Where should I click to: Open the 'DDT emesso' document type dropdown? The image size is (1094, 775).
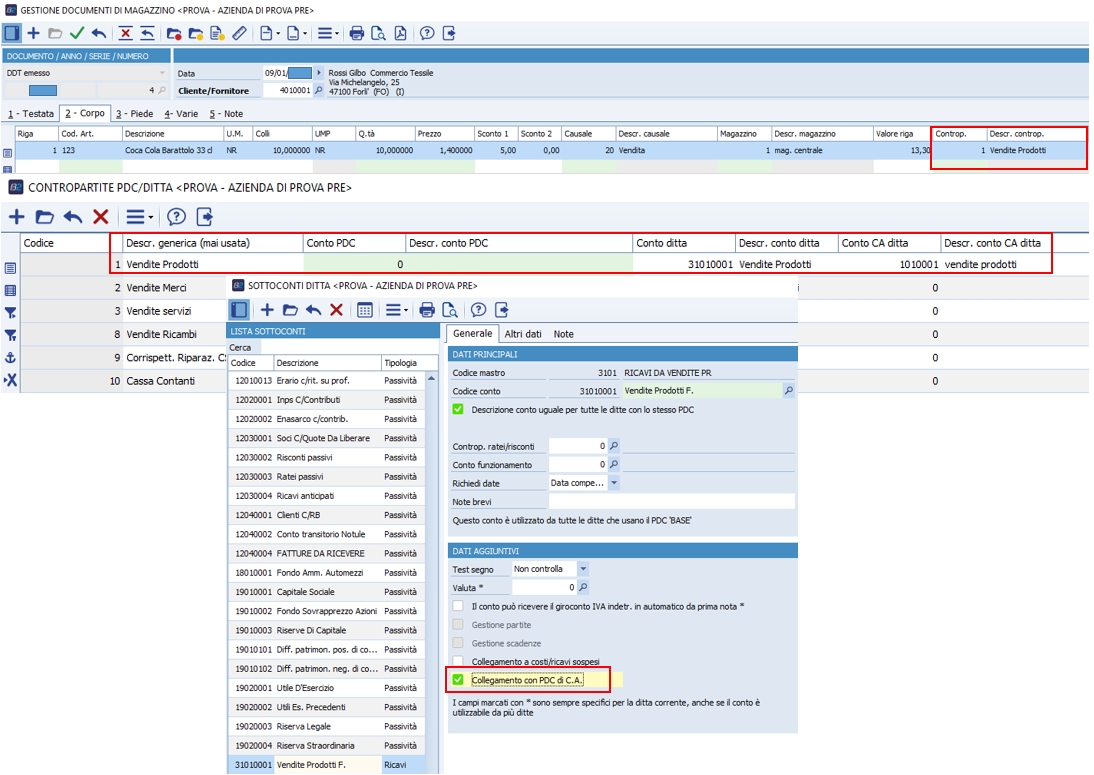(x=162, y=73)
